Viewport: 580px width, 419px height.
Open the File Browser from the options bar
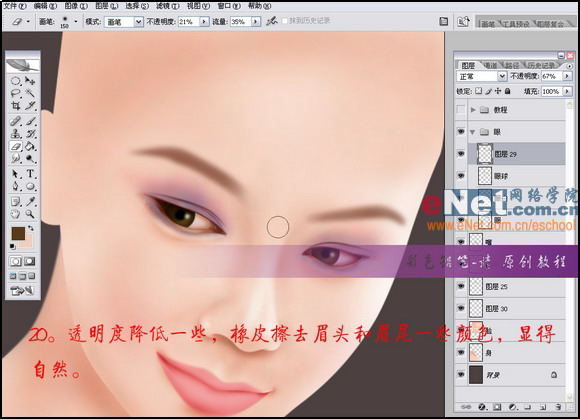point(463,21)
